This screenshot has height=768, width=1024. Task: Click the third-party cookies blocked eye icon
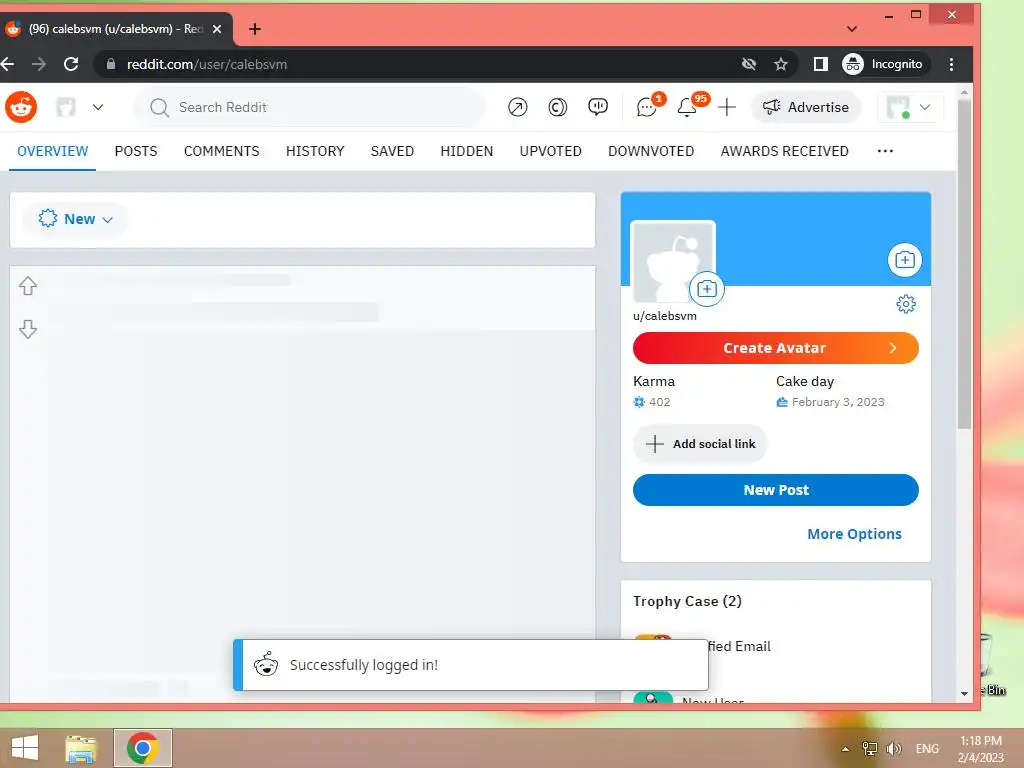point(749,64)
